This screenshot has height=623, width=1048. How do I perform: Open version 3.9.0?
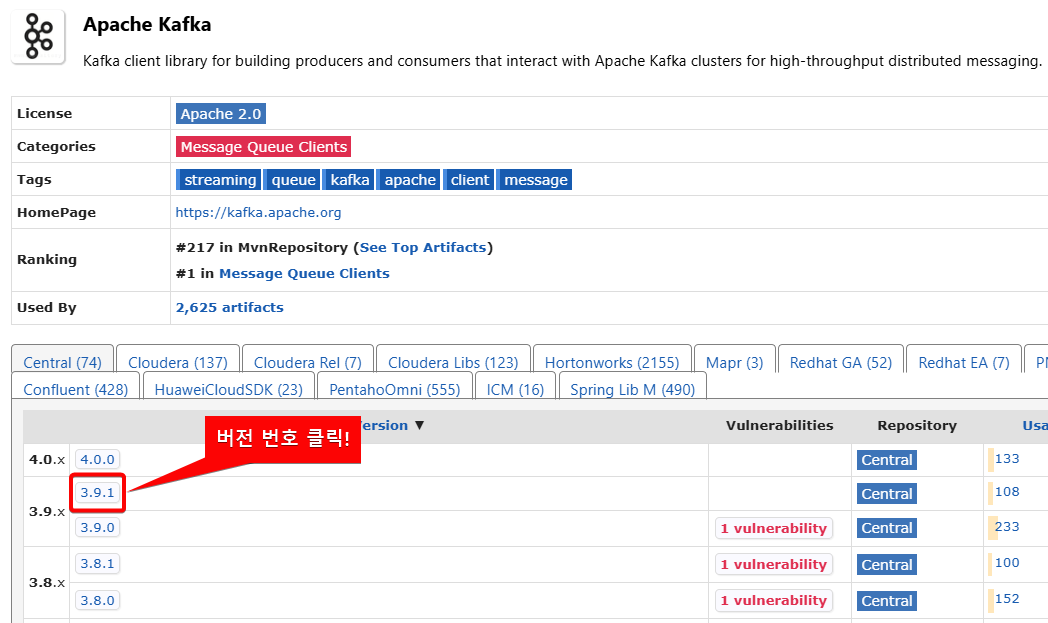[x=98, y=527]
